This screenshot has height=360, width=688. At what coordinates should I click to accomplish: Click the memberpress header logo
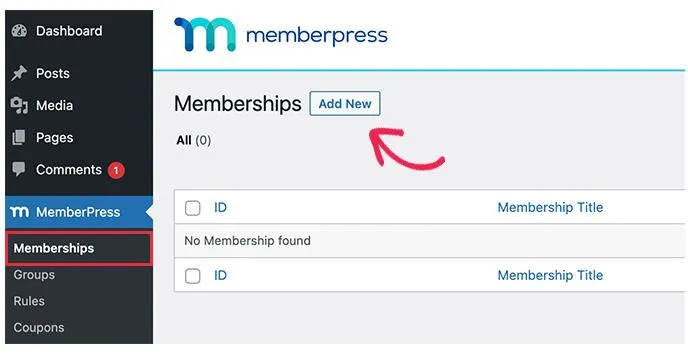click(x=281, y=34)
